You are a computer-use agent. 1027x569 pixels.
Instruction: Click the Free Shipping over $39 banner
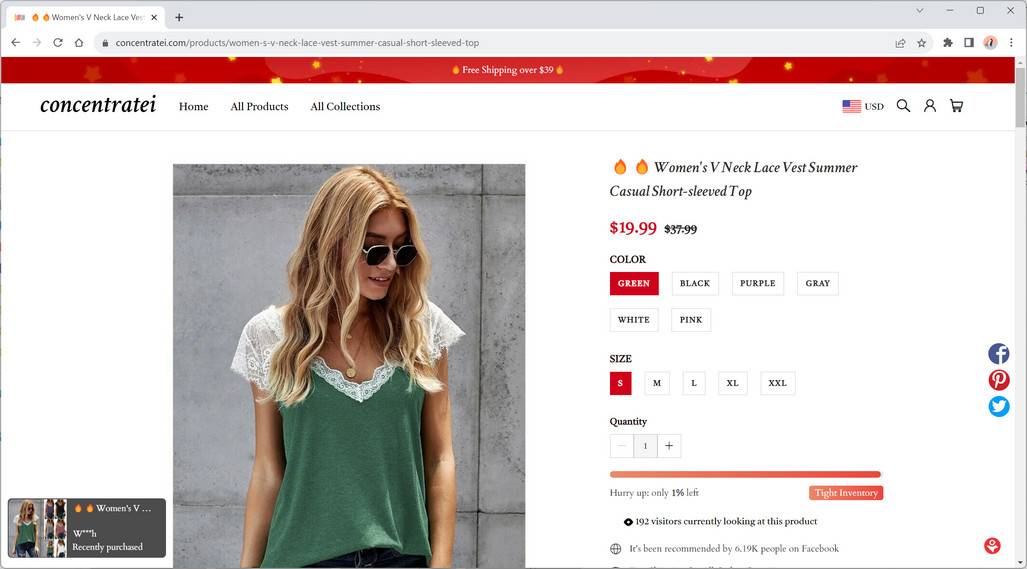coord(508,70)
